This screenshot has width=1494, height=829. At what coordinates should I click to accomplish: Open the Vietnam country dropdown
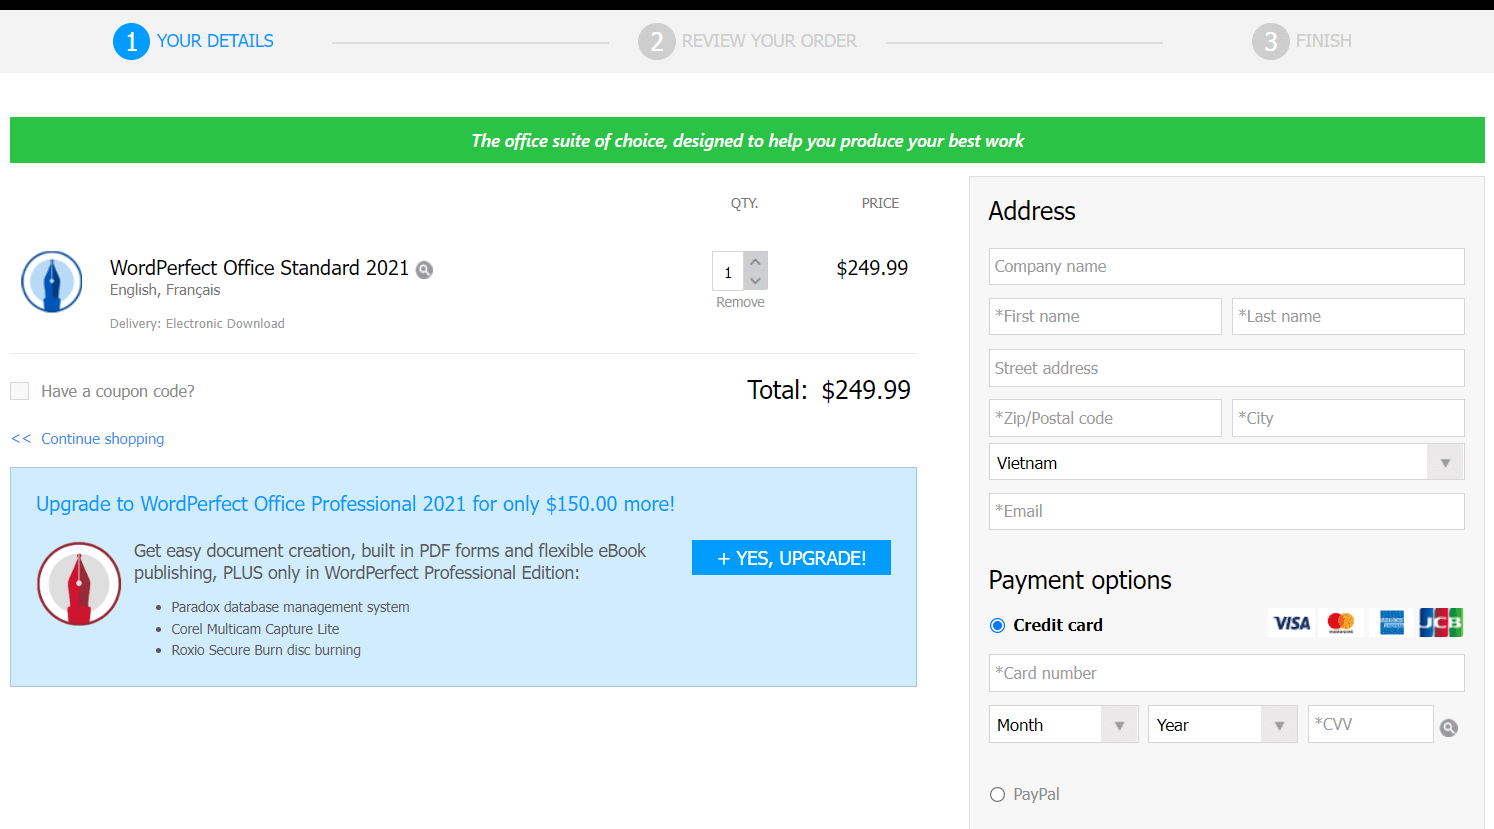[x=1226, y=463]
